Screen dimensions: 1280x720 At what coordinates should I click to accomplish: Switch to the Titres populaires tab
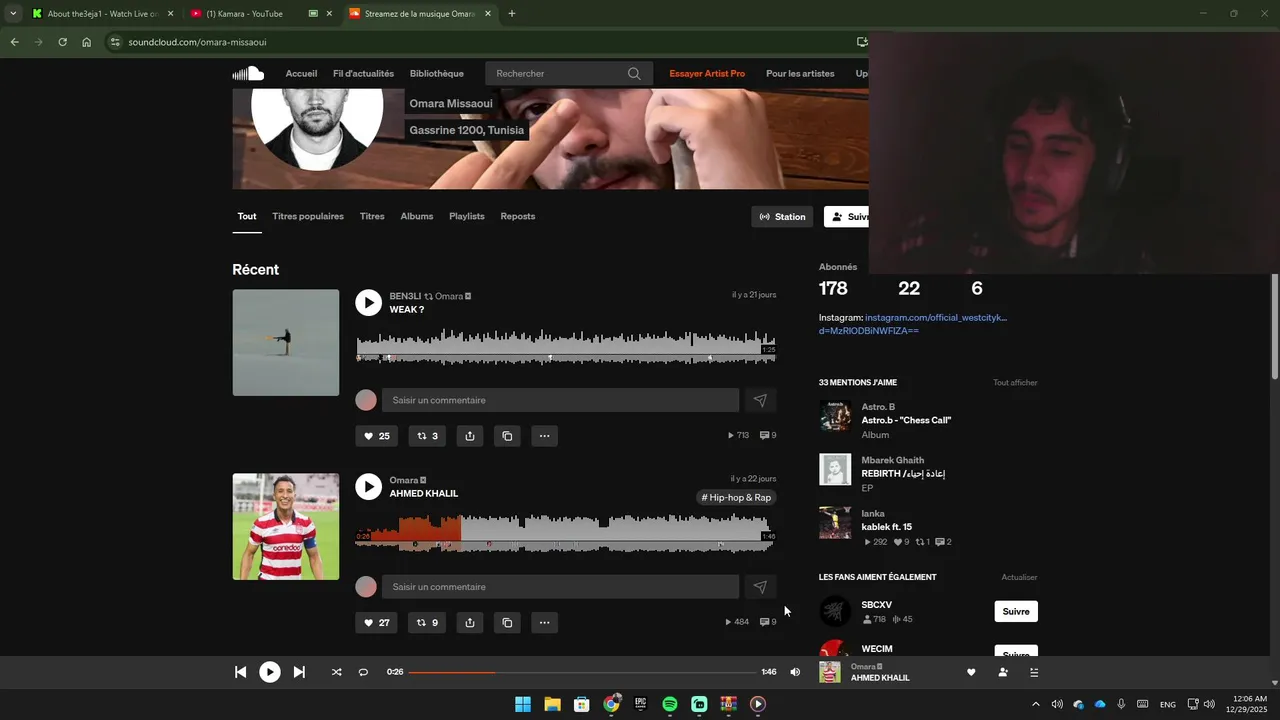[x=308, y=216]
